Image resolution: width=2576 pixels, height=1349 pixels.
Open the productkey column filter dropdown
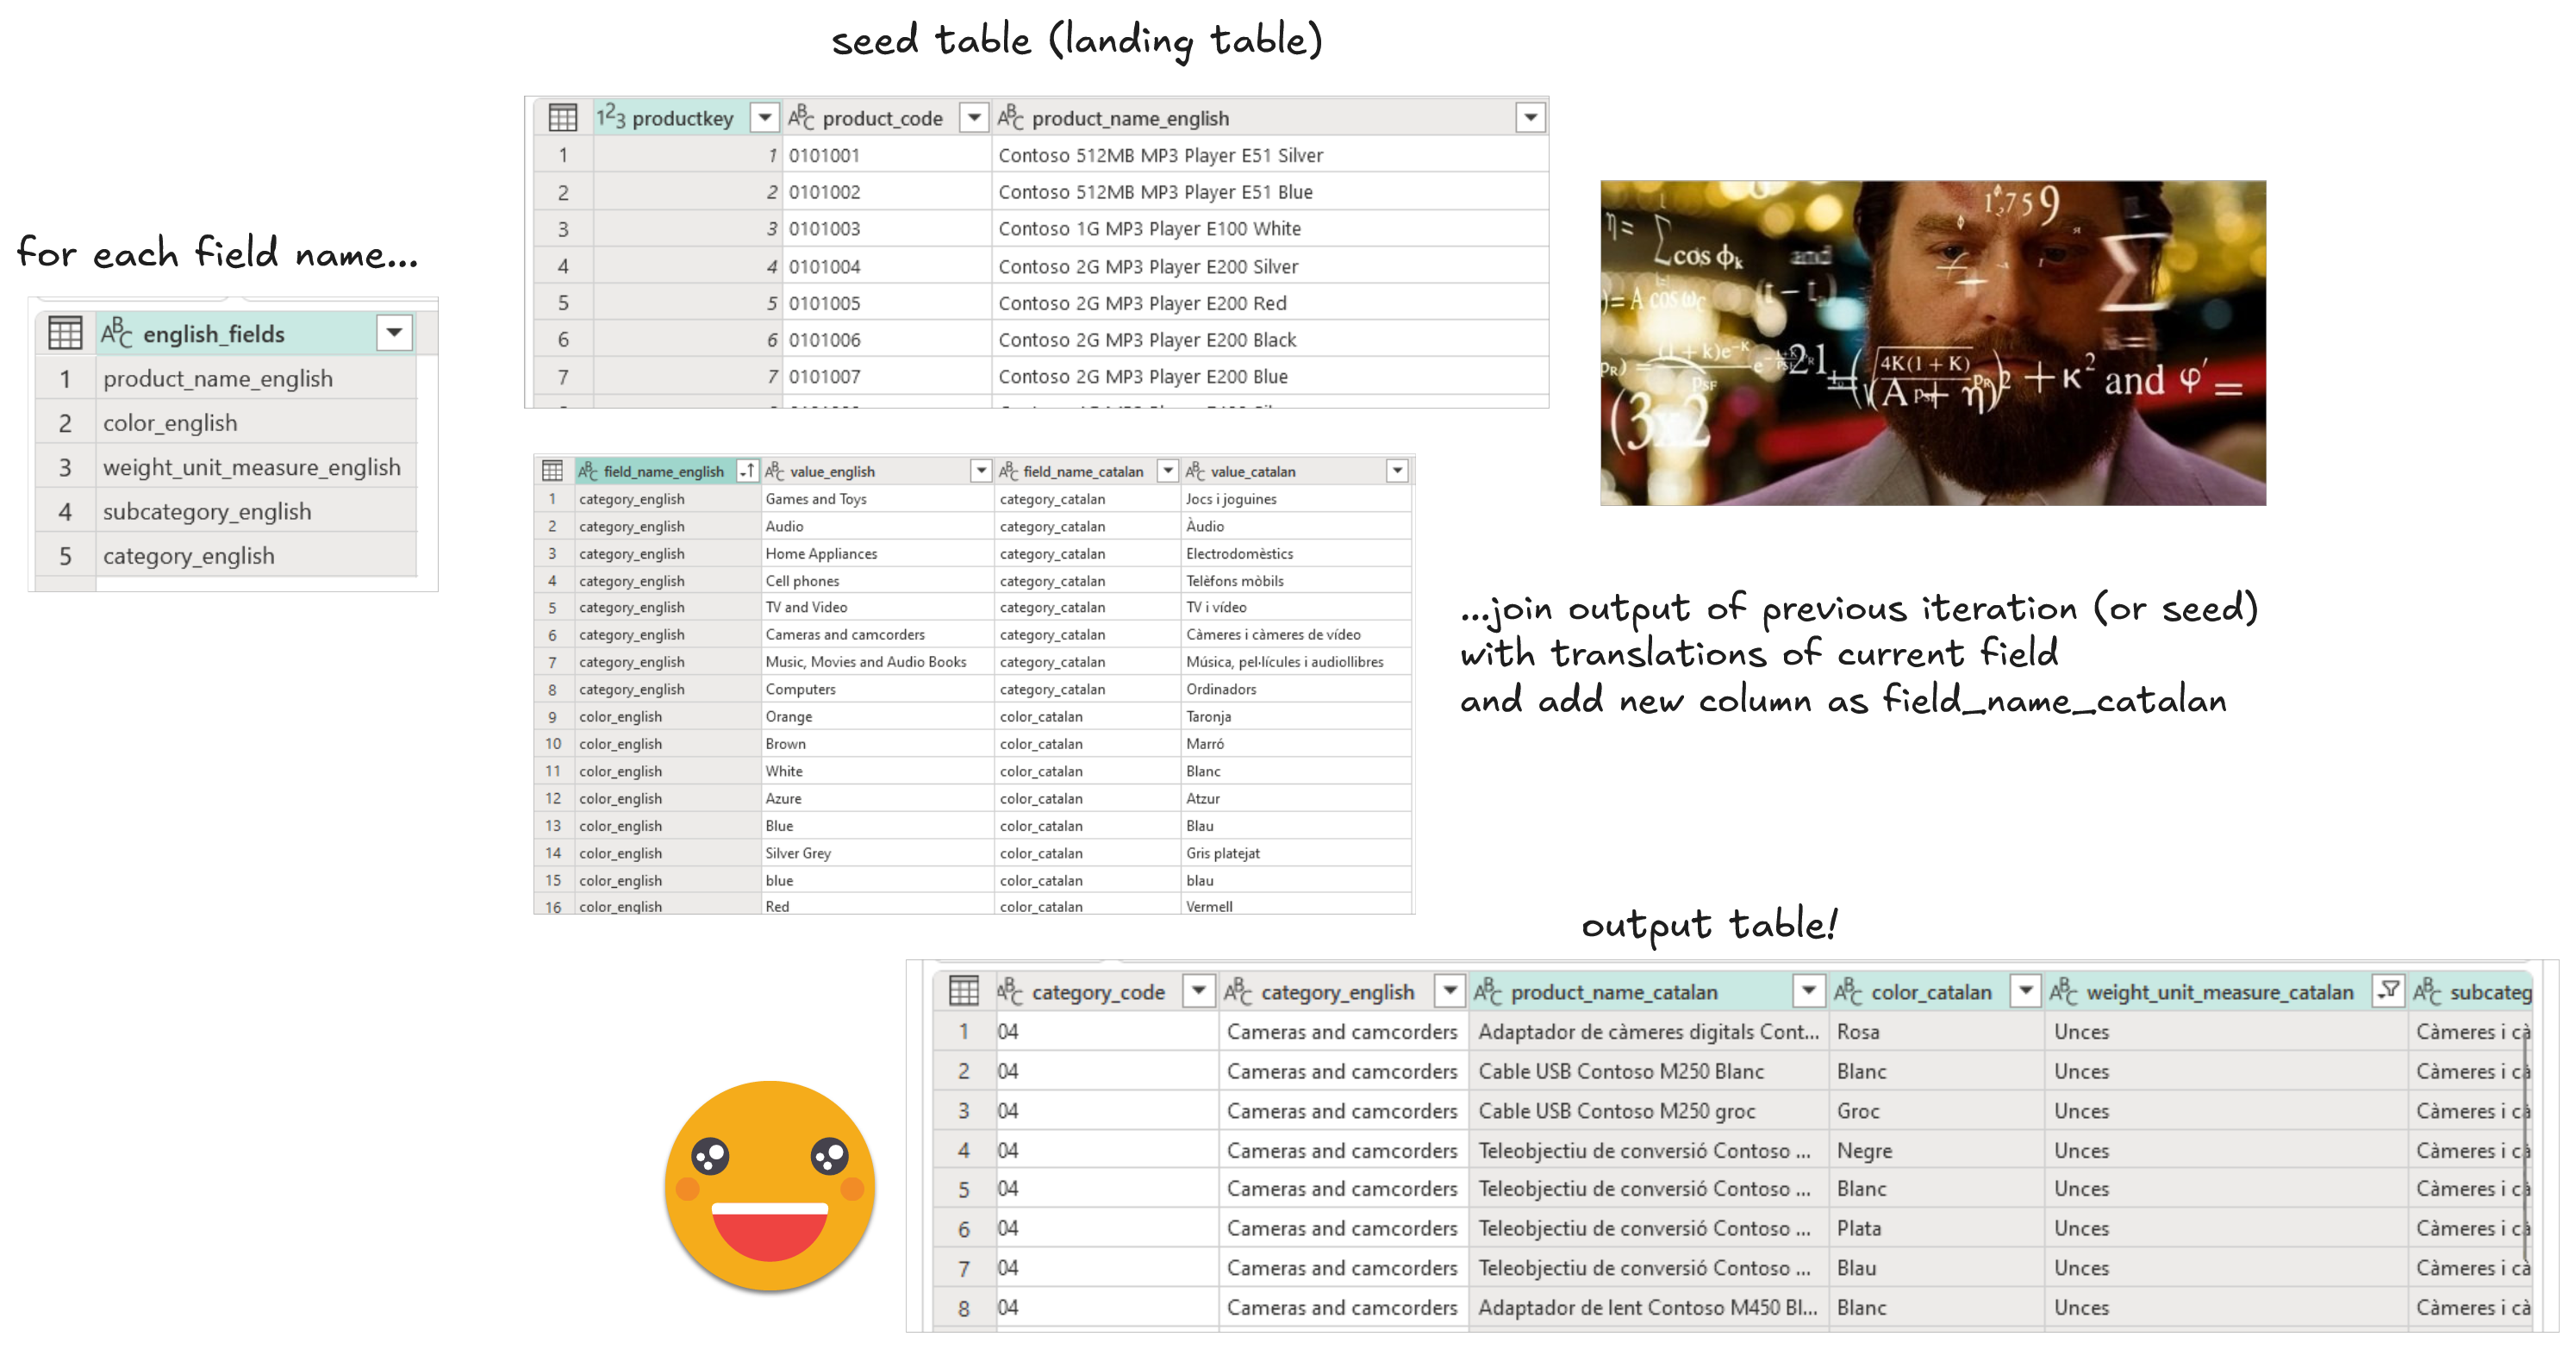764,118
